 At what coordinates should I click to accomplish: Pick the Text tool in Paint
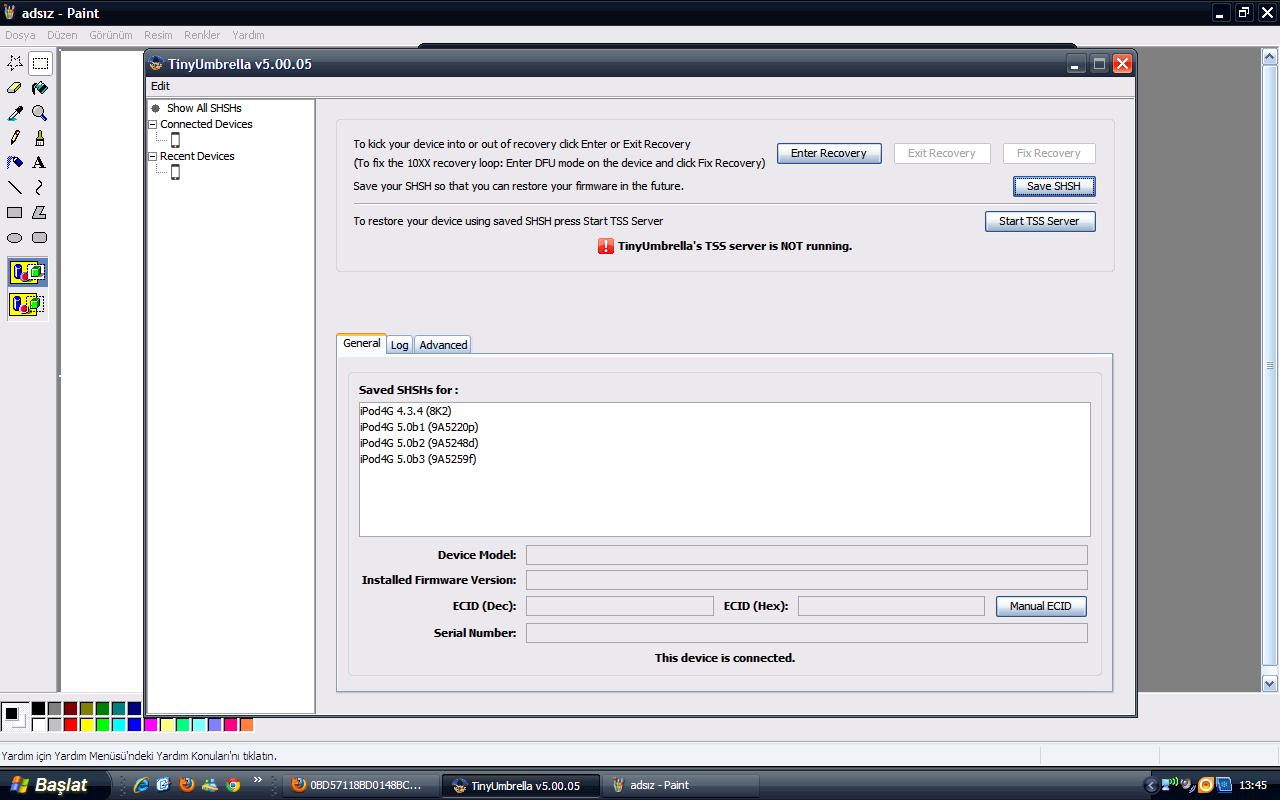[x=40, y=162]
